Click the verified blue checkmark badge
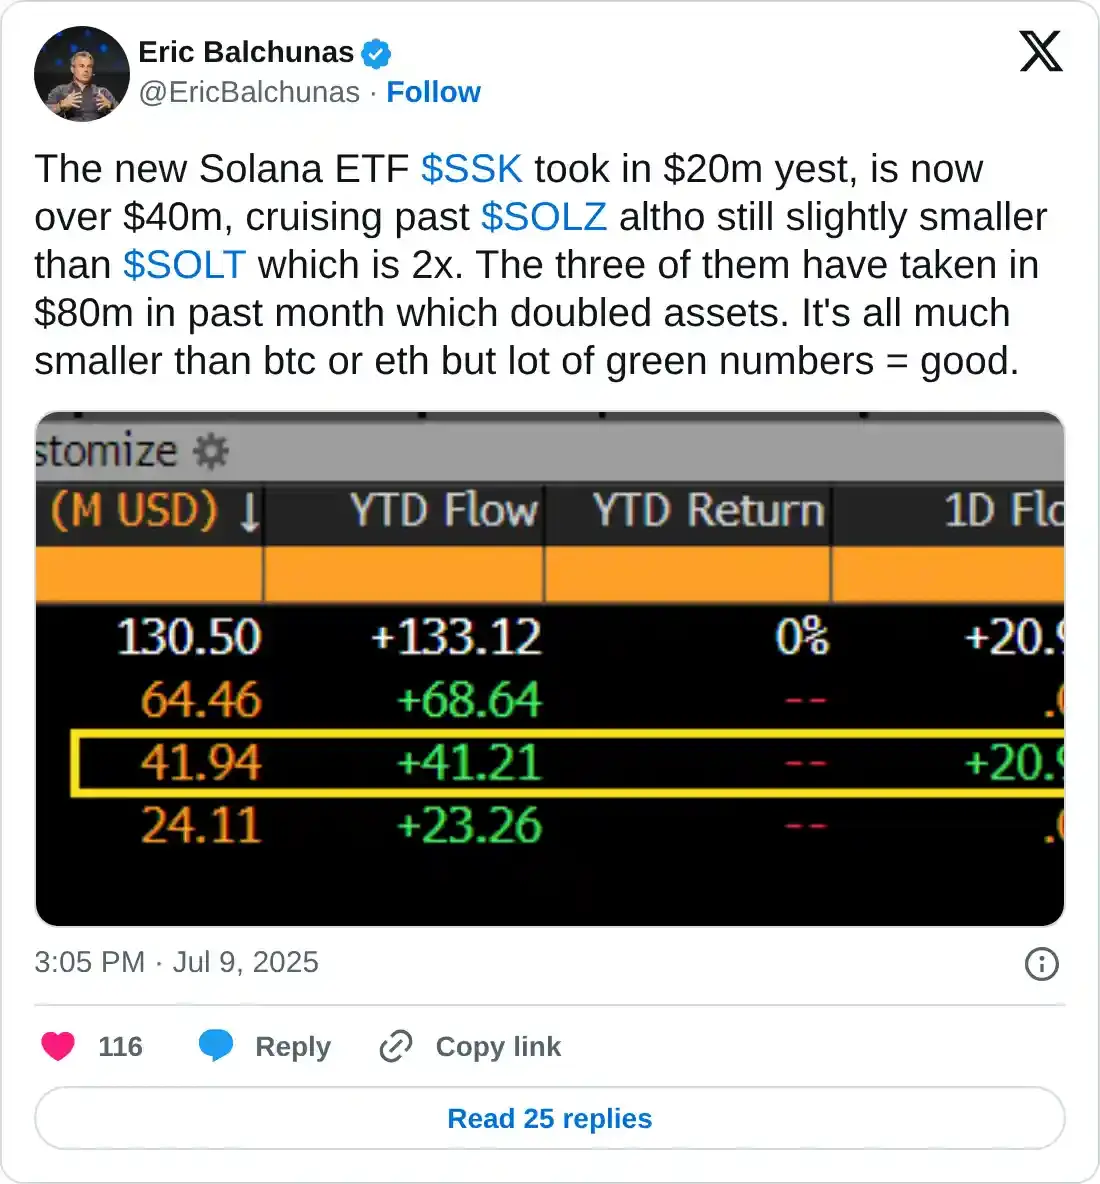 pos(376,54)
